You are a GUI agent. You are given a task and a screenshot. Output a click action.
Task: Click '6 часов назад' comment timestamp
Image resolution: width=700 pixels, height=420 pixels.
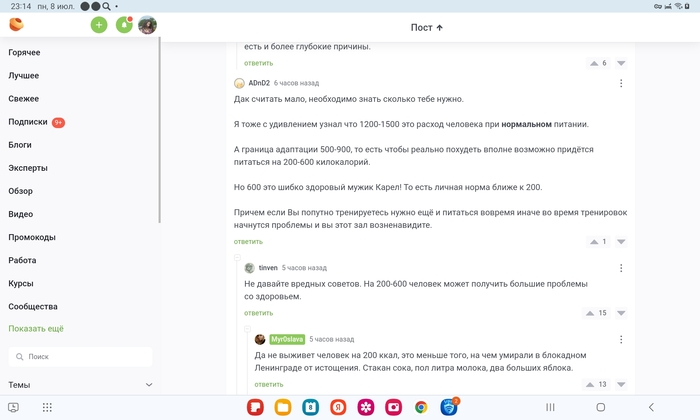(x=296, y=83)
